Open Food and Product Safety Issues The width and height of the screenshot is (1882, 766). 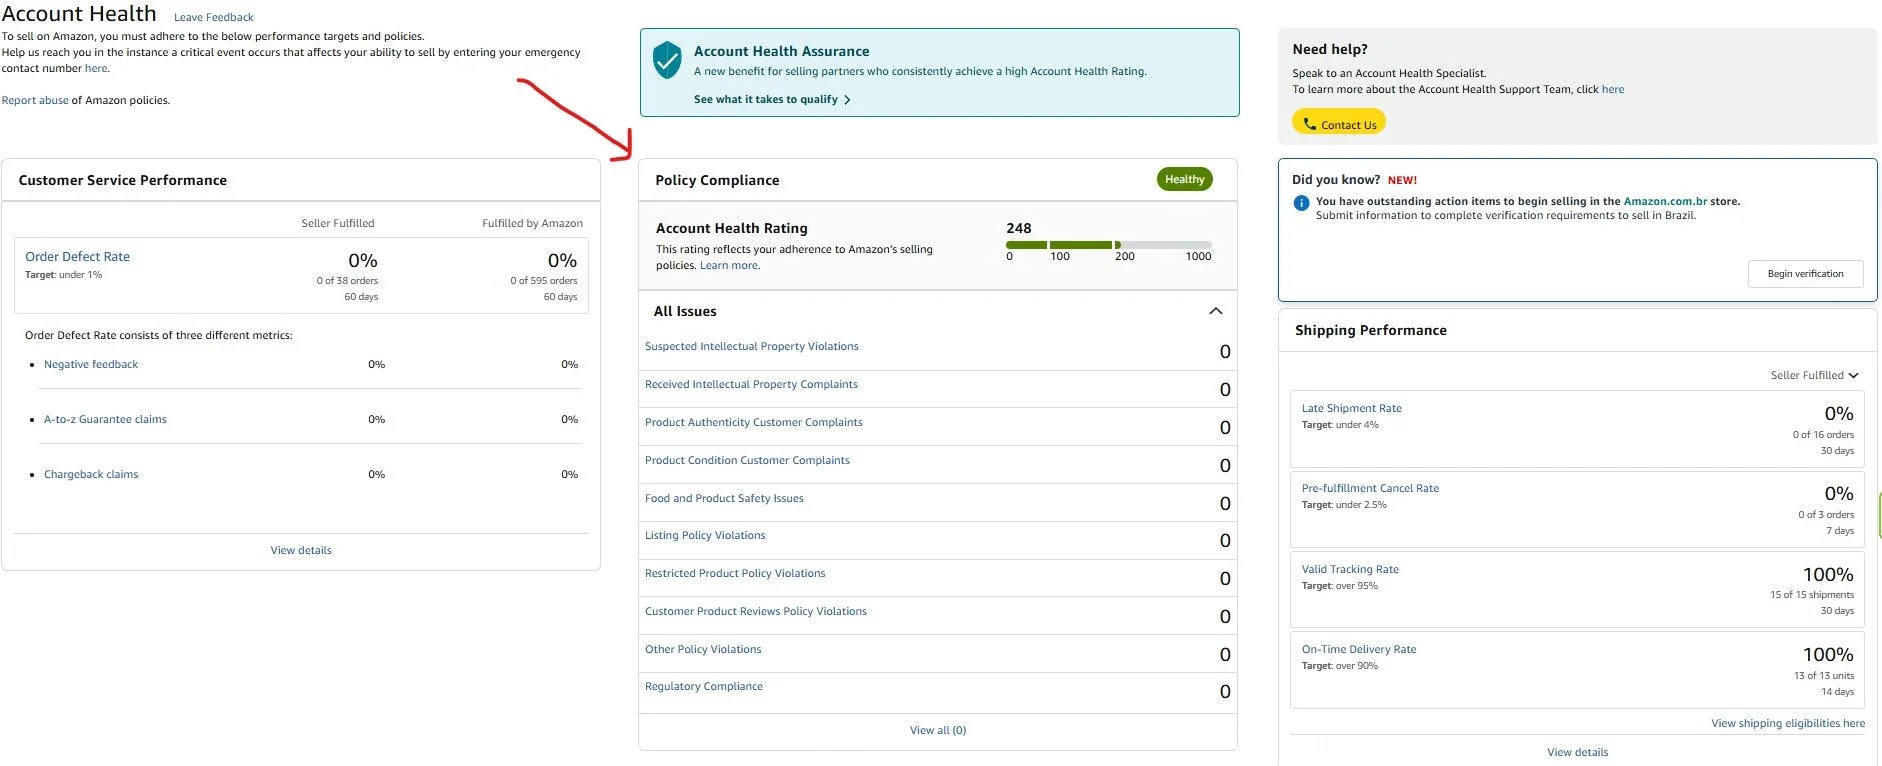tap(724, 498)
